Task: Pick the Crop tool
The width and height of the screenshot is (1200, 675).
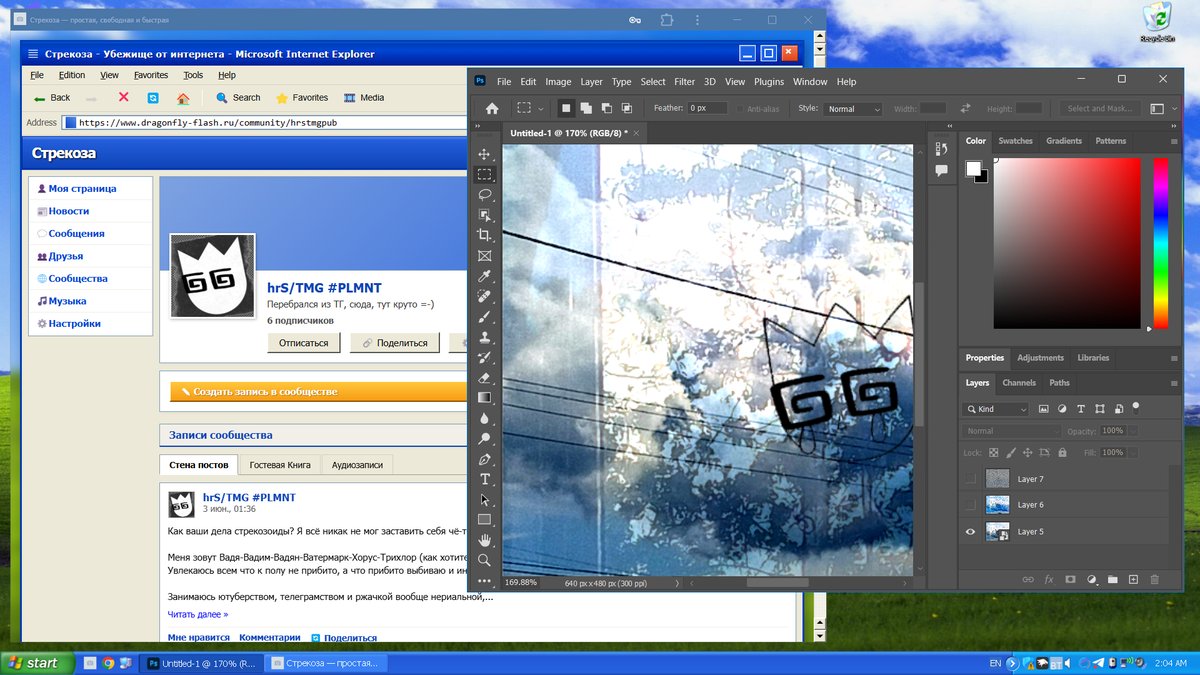Action: pyautogui.click(x=485, y=235)
